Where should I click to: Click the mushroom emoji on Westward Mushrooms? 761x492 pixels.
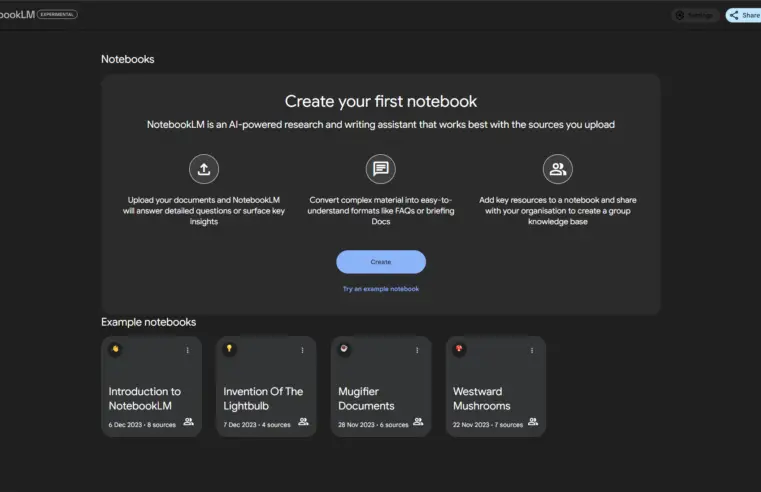coord(460,349)
